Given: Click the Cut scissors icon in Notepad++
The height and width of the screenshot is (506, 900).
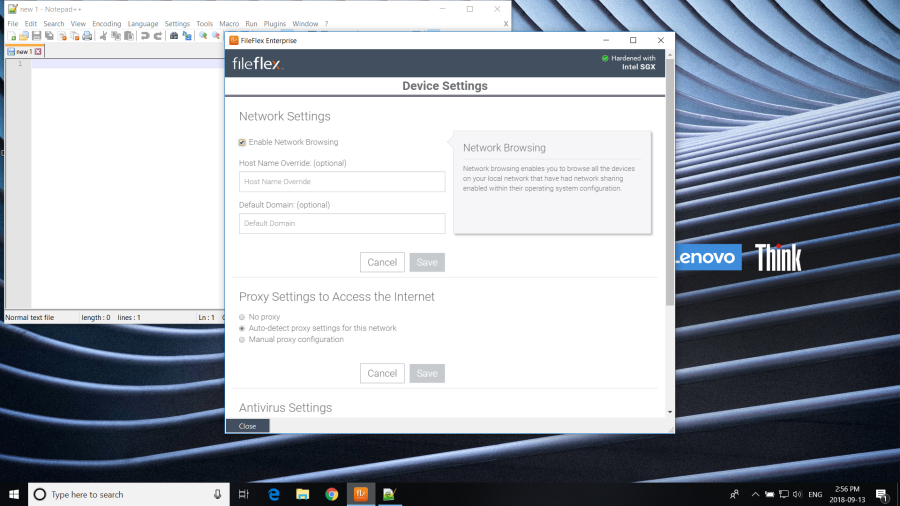Looking at the screenshot, I should click(103, 36).
